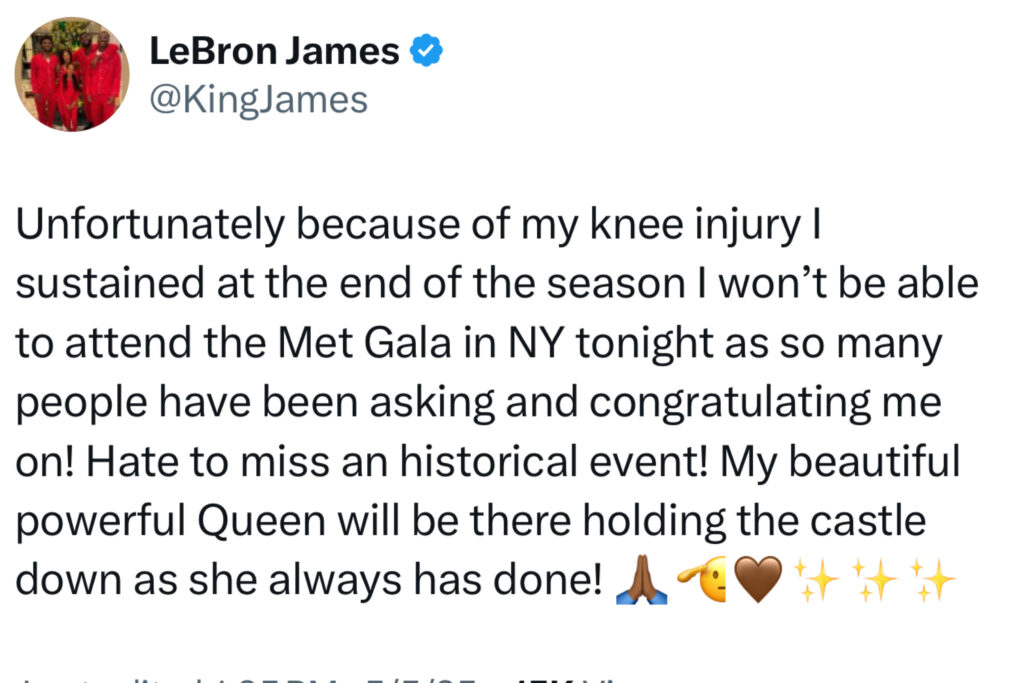The width and height of the screenshot is (1024, 683).
Task: Click the word "congratulating" in the tweet
Action: point(730,404)
